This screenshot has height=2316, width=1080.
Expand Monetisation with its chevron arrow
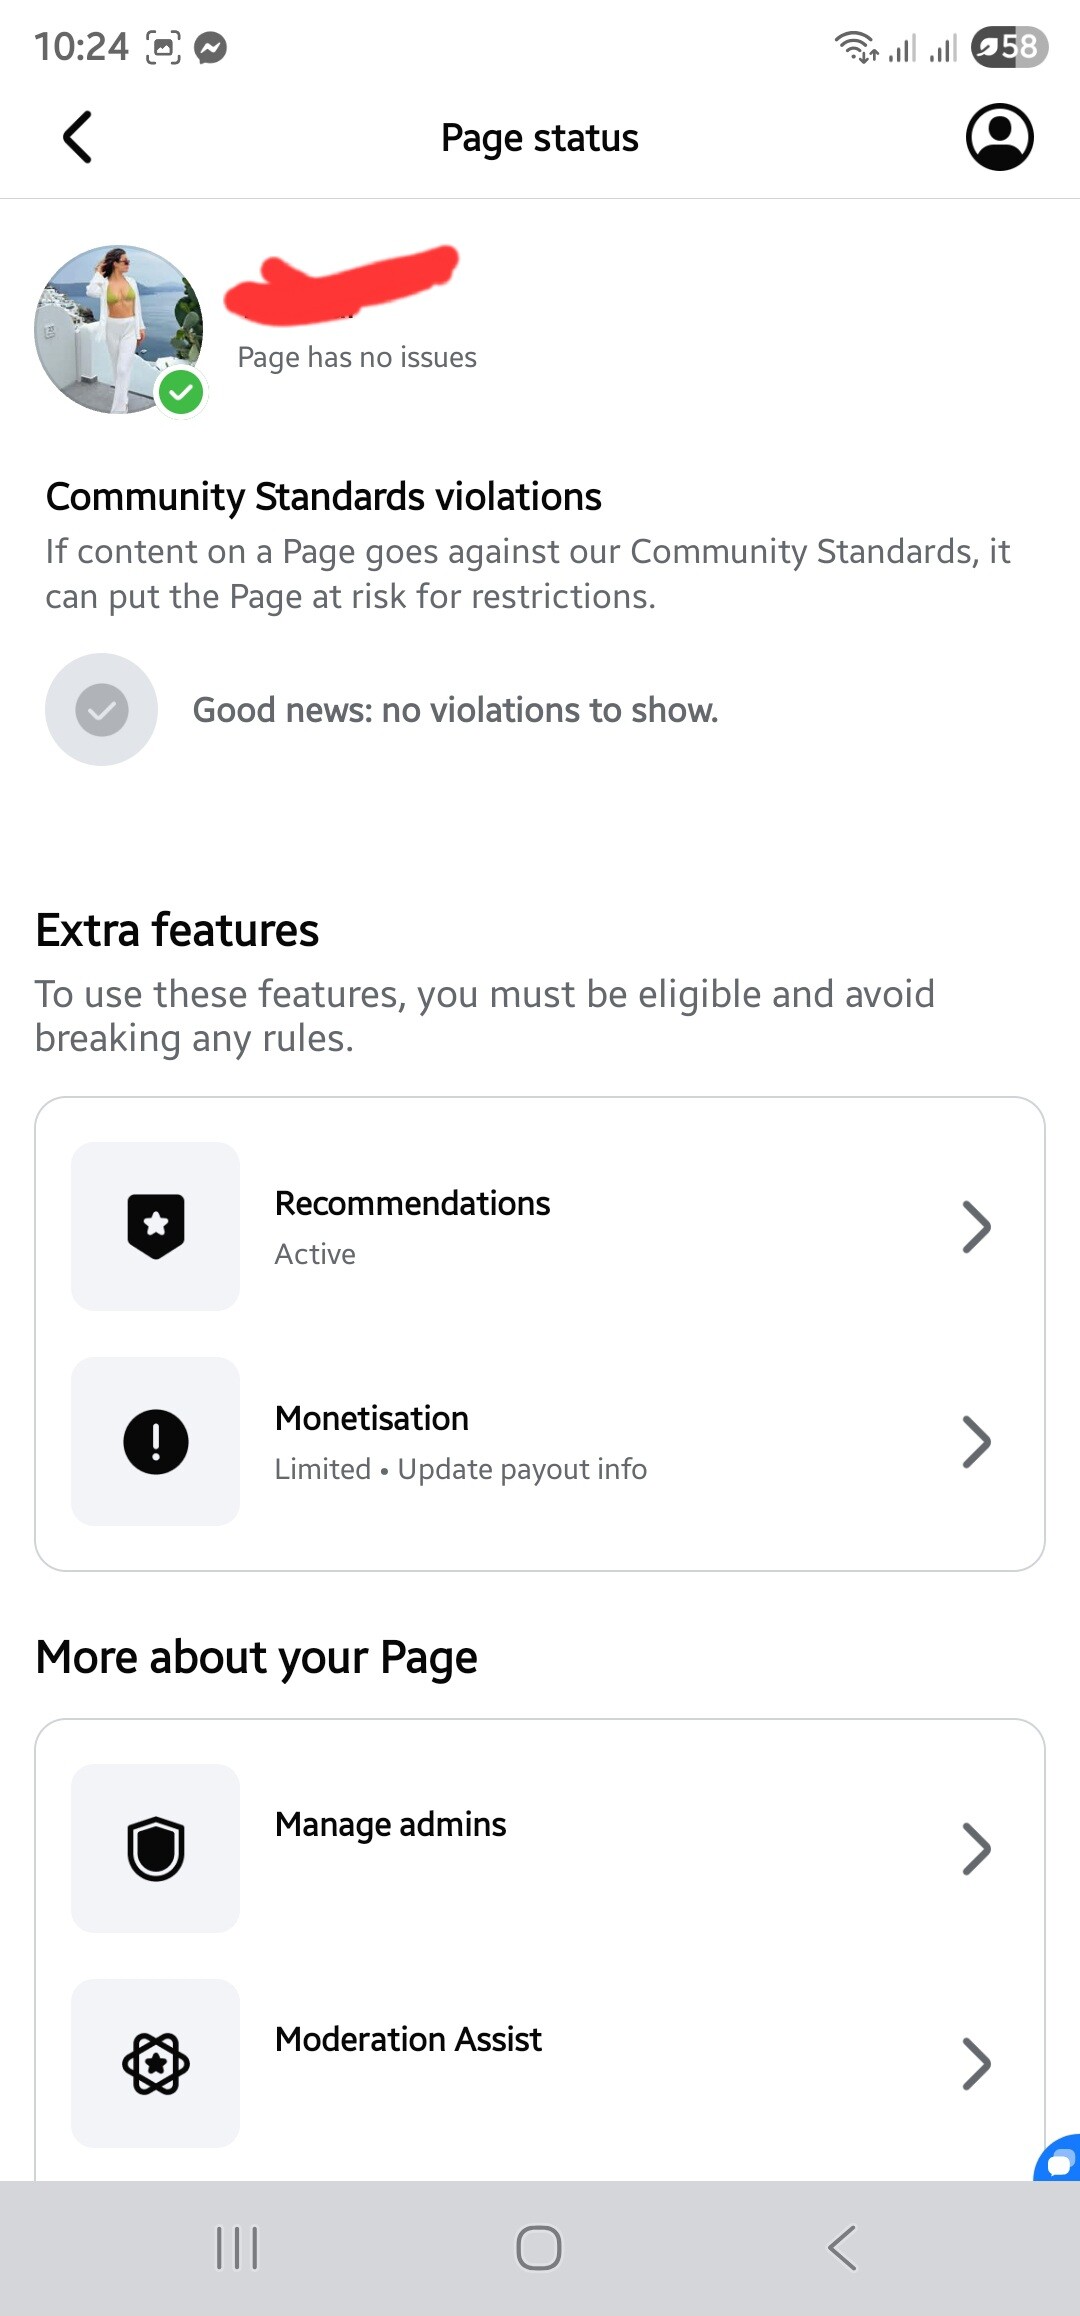(976, 1441)
